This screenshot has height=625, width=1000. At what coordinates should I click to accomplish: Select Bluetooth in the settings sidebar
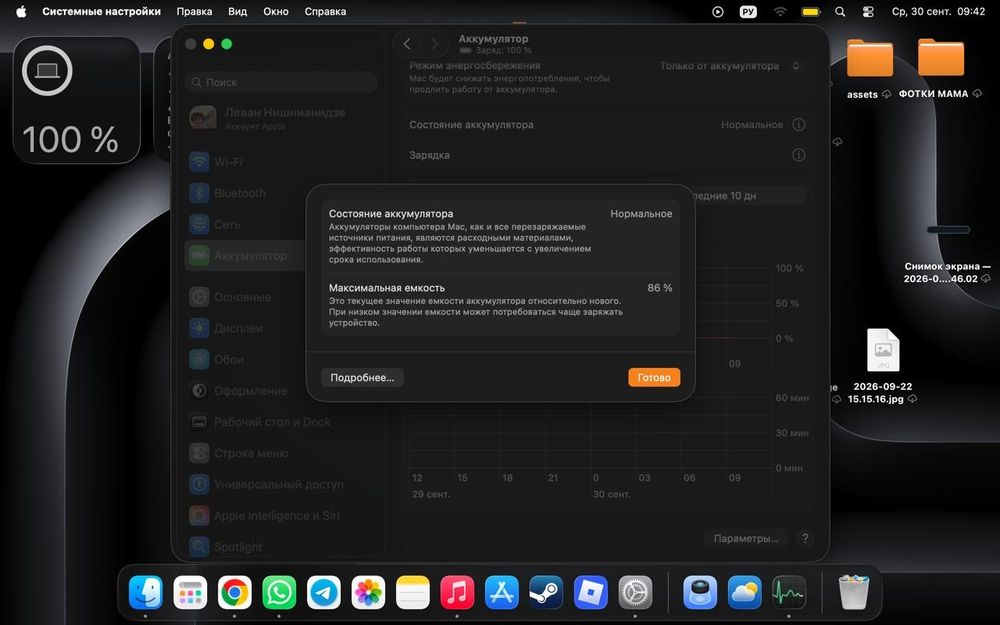tap(281, 193)
